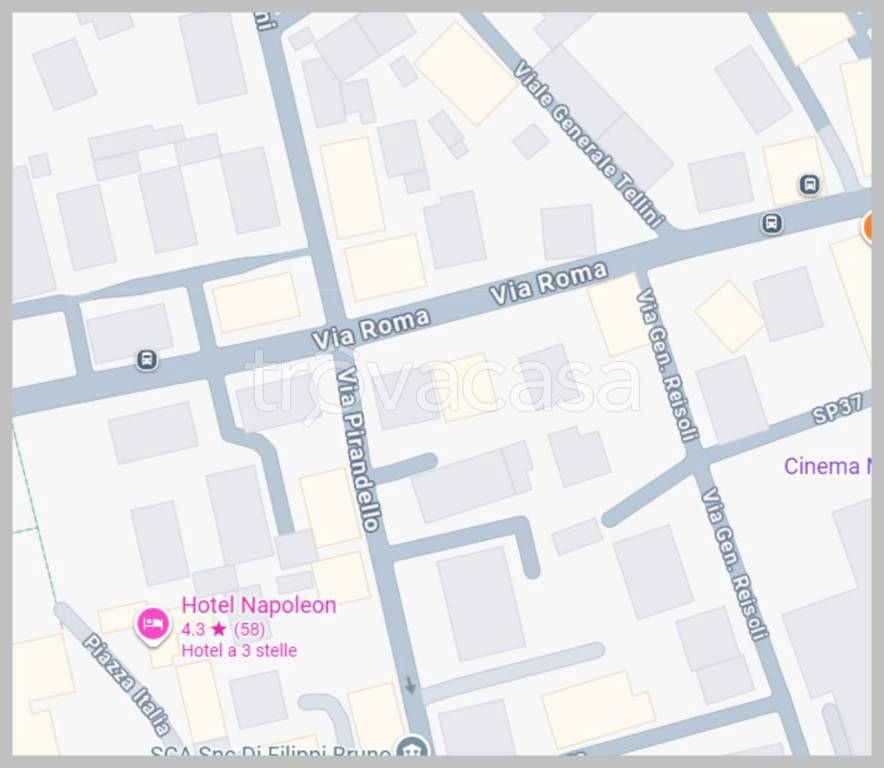This screenshot has height=768, width=884.
Task: Click the star in the hotel rating
Action: [x=218, y=629]
